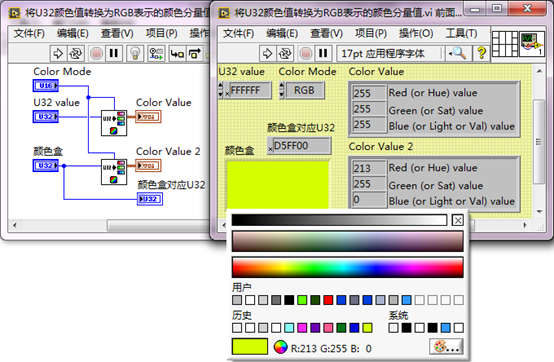Click the Step Into icon
This screenshot has height=362, width=554.
[177, 53]
